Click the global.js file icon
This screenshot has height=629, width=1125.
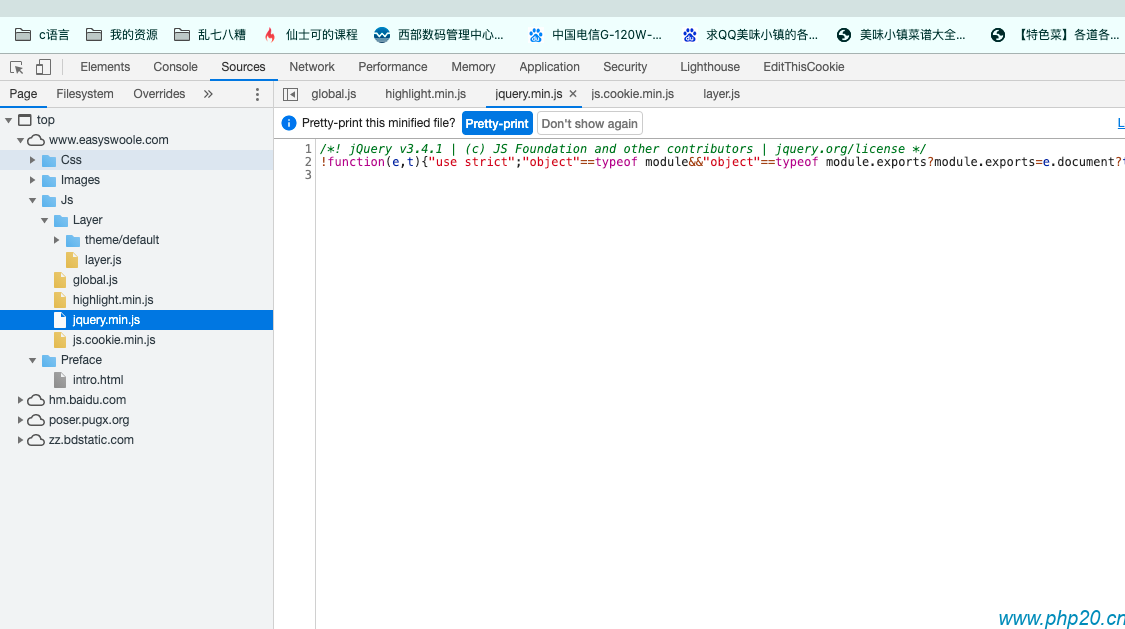click(59, 279)
